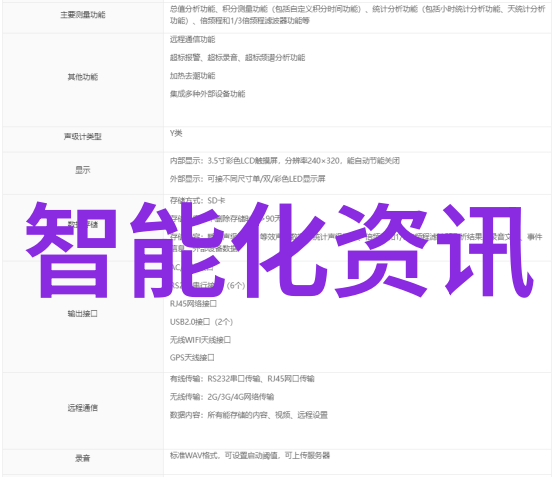Click the 数据内容 line in 远程通信

click(249, 415)
